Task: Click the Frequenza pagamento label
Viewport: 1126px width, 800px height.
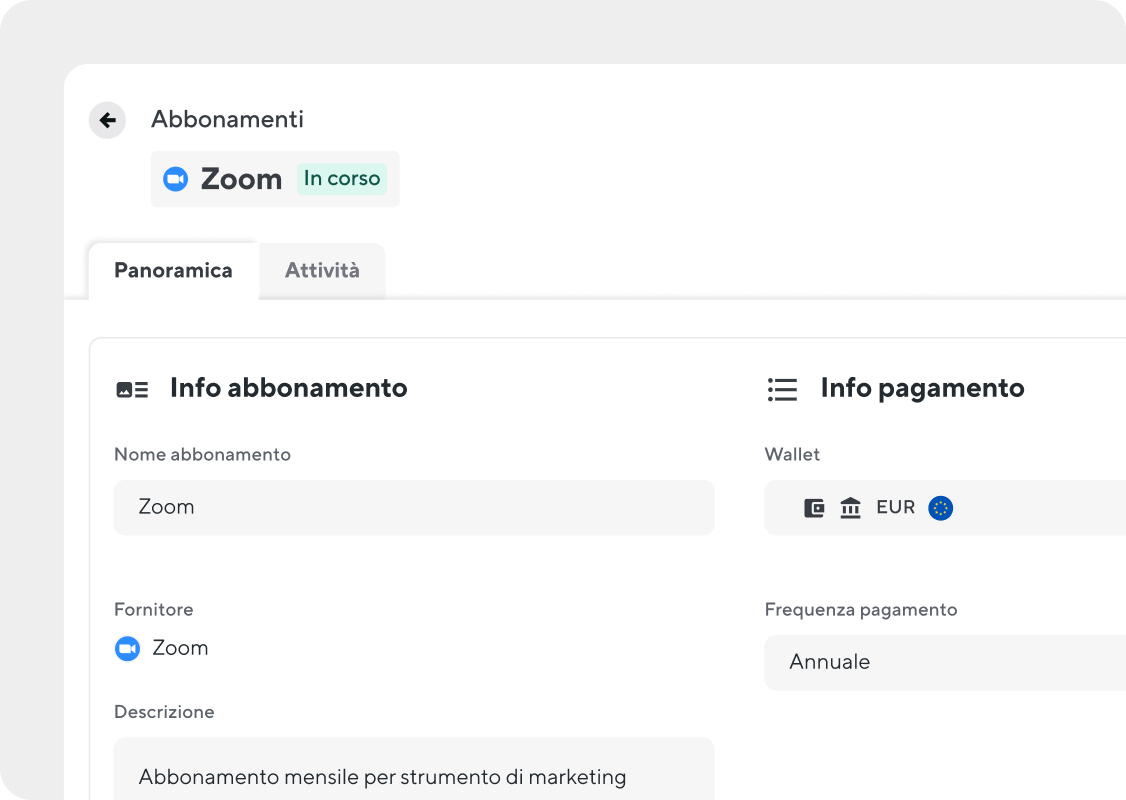Action: (x=861, y=610)
